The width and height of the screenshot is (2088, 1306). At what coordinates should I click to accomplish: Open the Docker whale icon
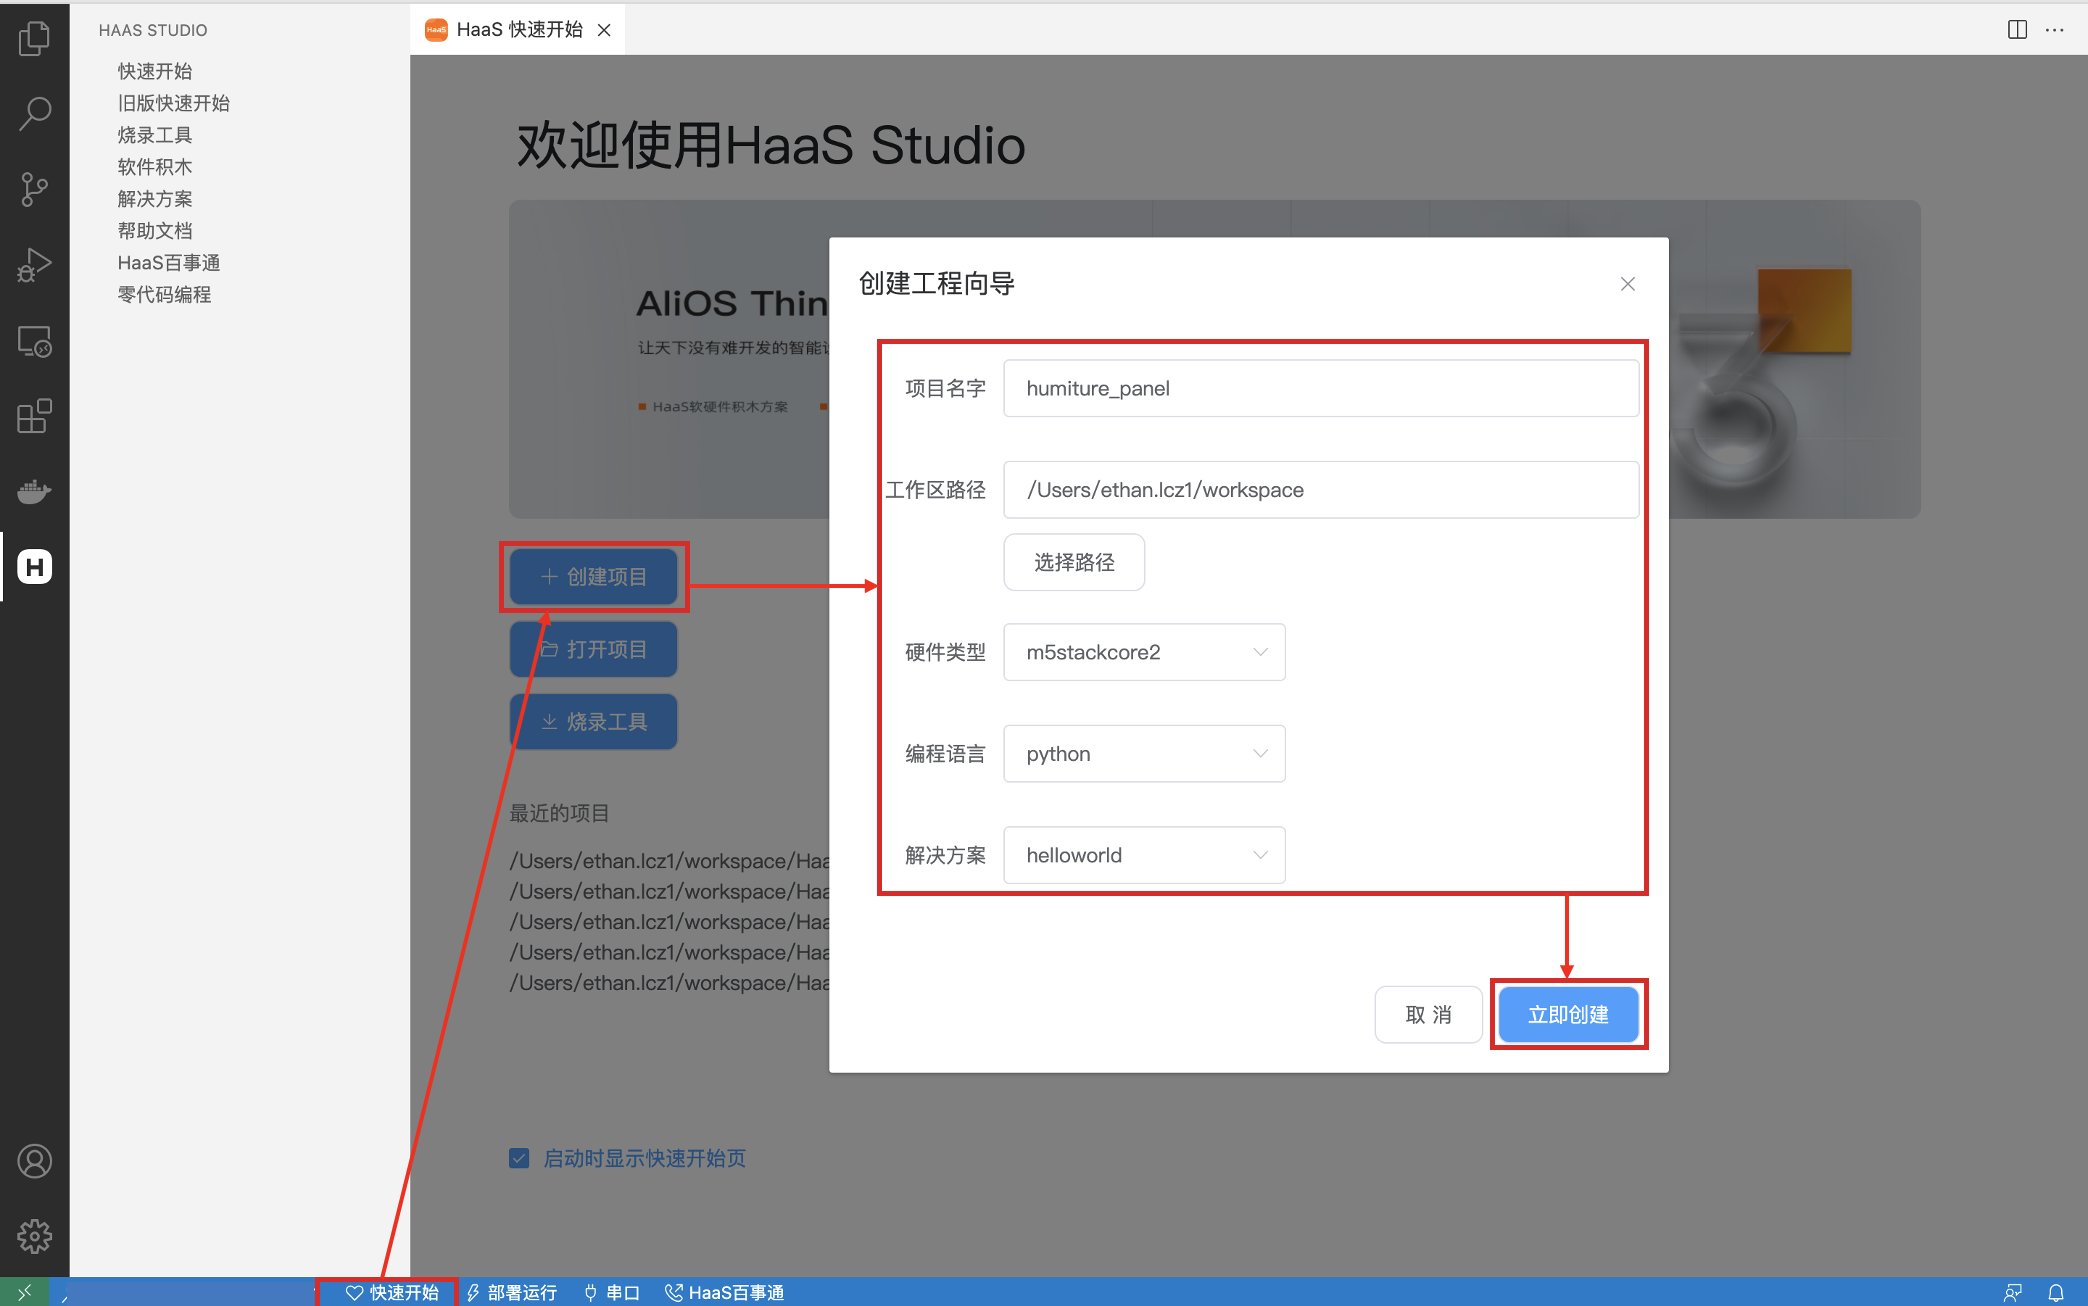pyautogui.click(x=34, y=492)
